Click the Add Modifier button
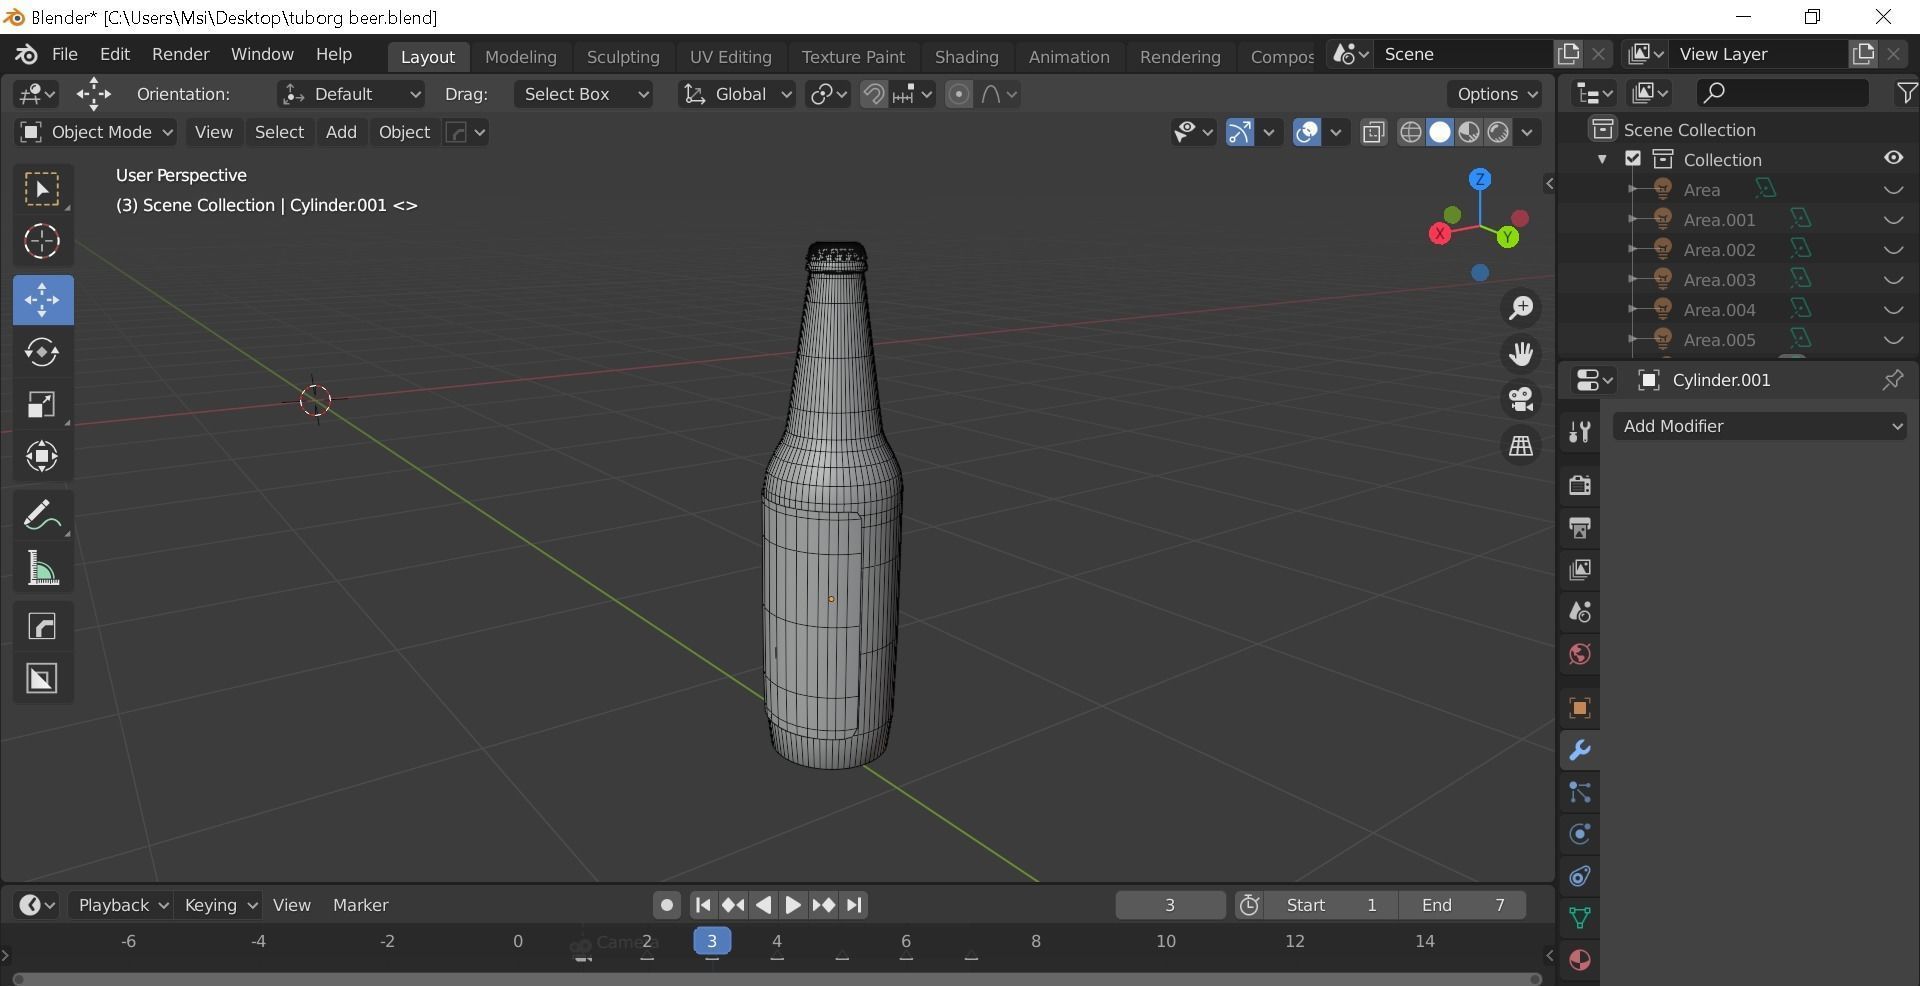This screenshot has width=1920, height=986. (1759, 425)
